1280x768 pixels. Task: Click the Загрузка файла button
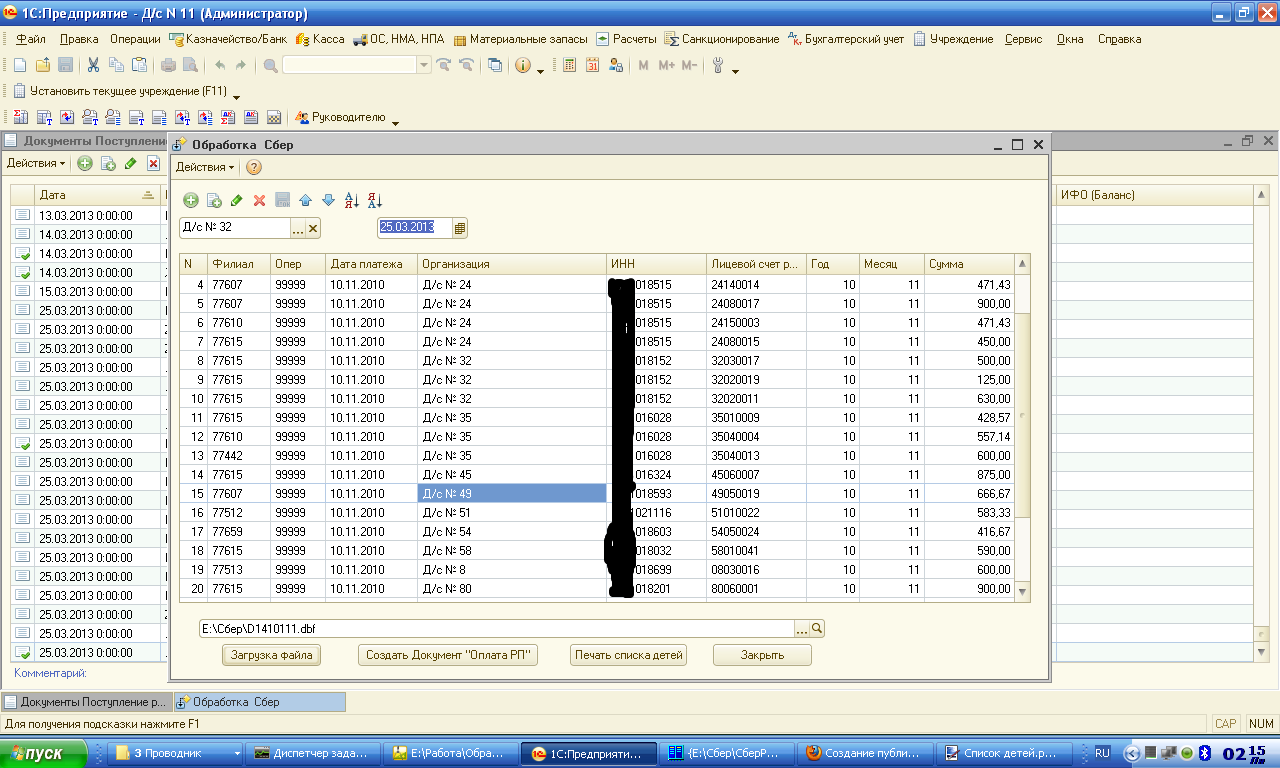pyautogui.click(x=271, y=656)
